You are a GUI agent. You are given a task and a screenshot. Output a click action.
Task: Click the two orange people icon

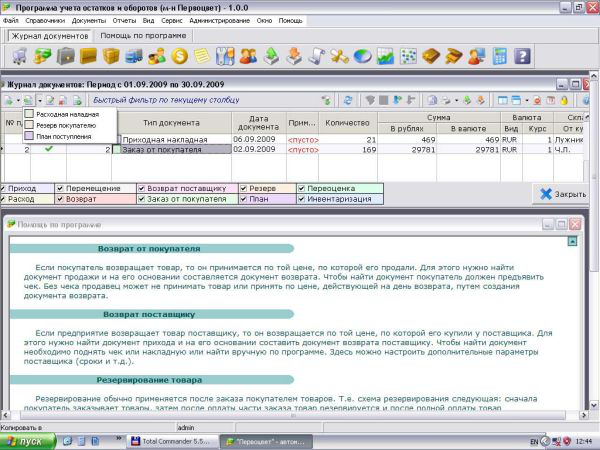tap(248, 56)
